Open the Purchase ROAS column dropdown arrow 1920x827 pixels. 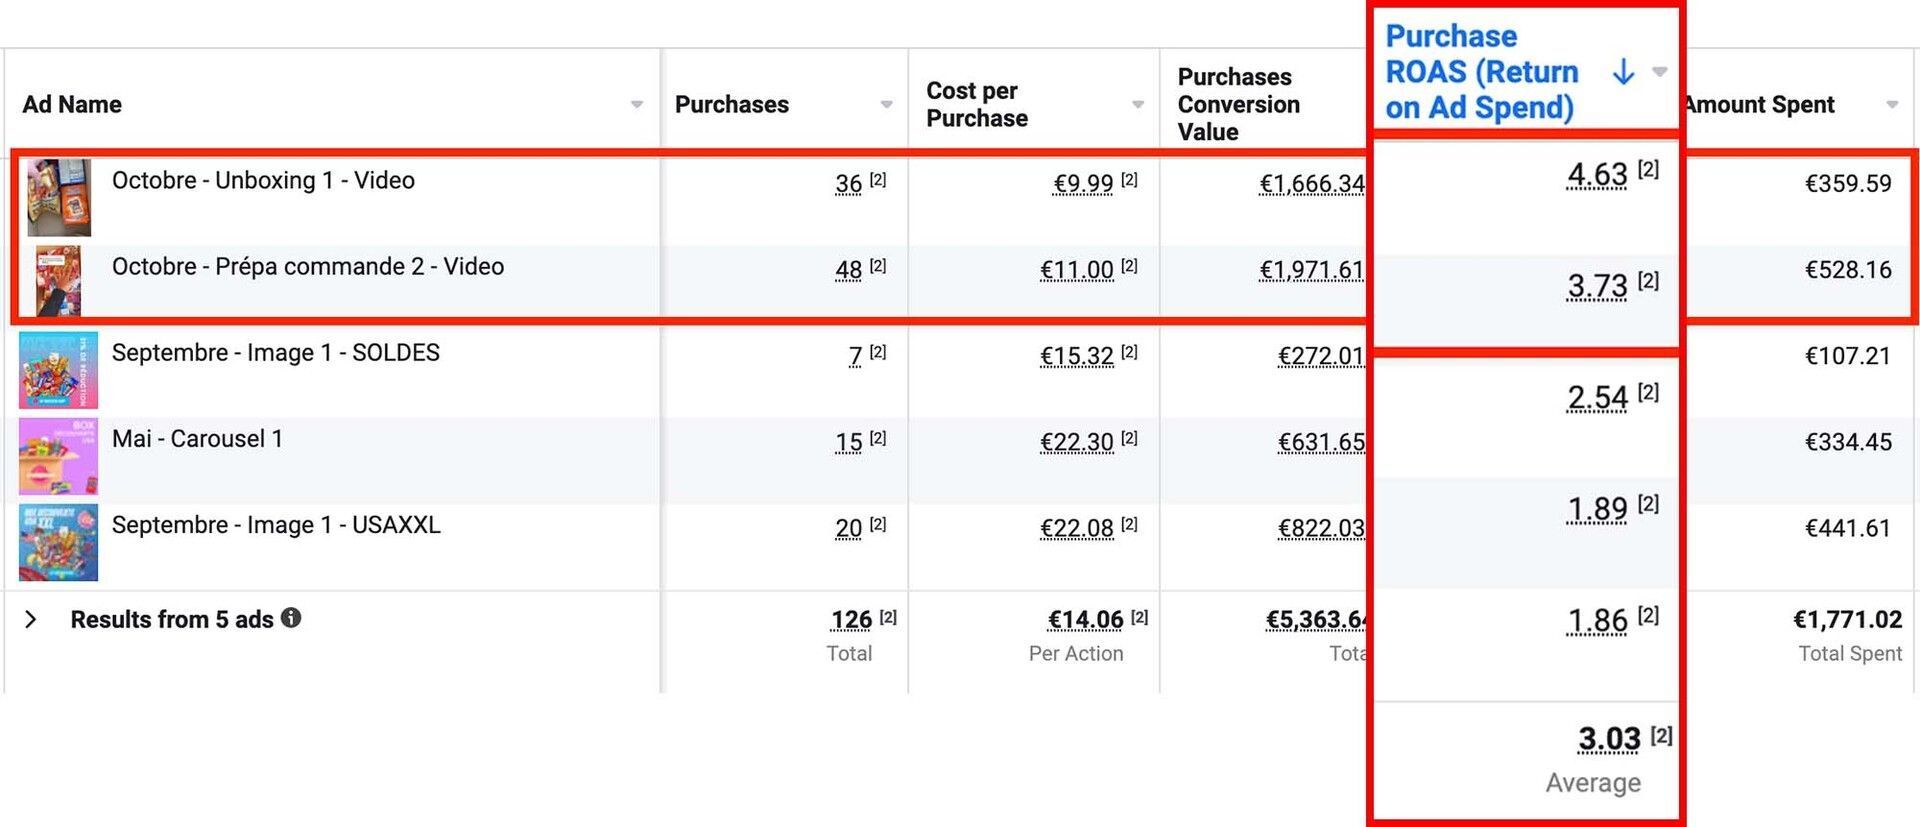(x=1660, y=72)
